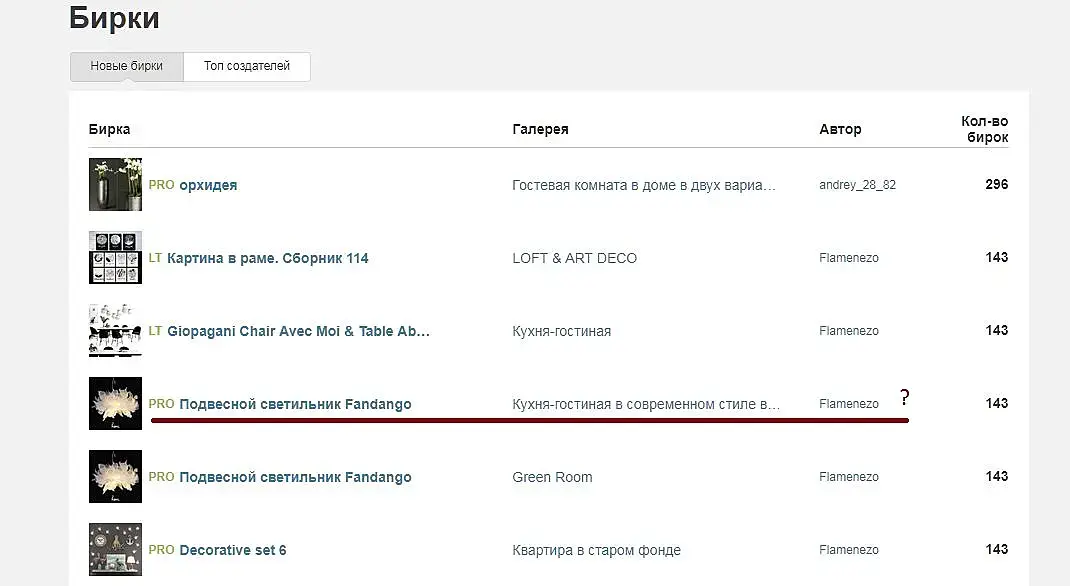Click Giopagani Chair Avec Moi link

point(298,331)
